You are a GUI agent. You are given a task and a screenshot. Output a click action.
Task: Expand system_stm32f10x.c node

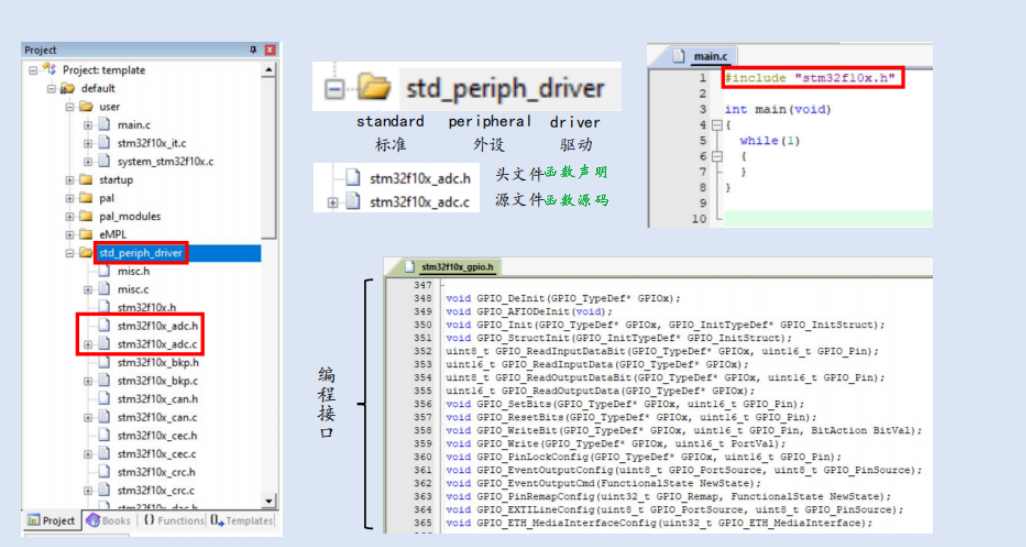tap(88, 162)
